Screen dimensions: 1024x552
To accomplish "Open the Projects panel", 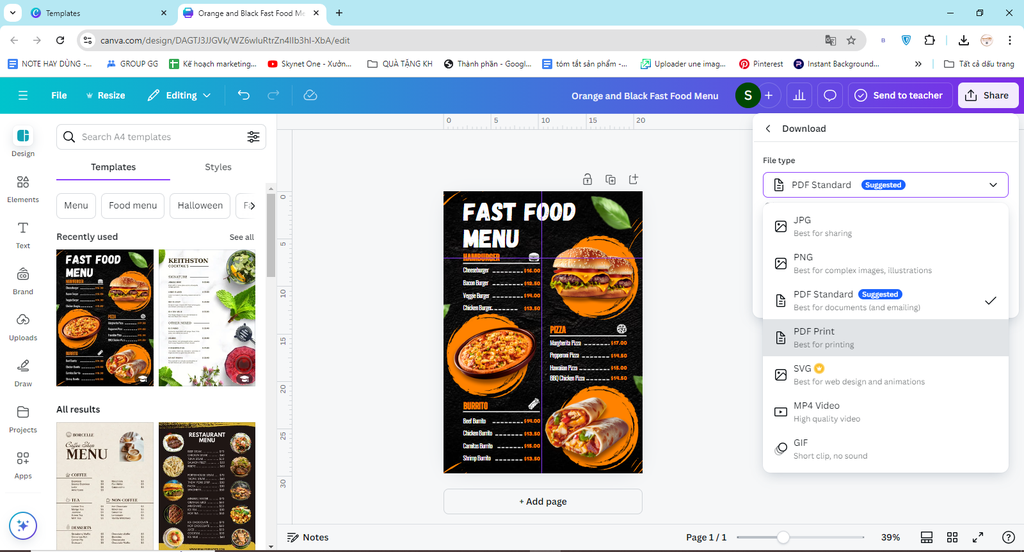I will point(23,419).
